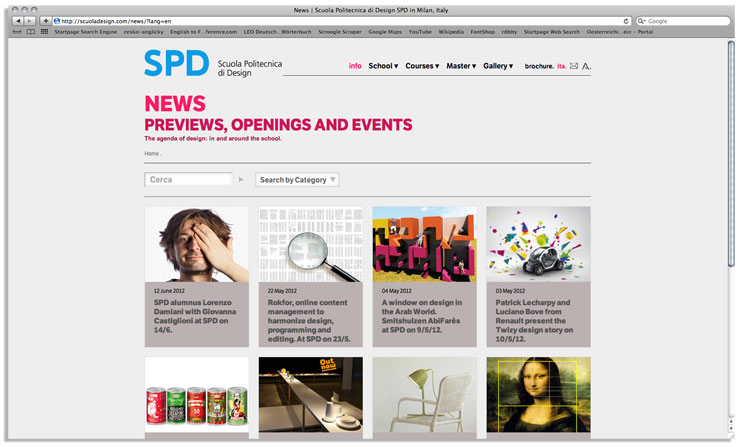740x447 pixels.
Task: Open the Reading List glasses icon
Action: [x=17, y=32]
